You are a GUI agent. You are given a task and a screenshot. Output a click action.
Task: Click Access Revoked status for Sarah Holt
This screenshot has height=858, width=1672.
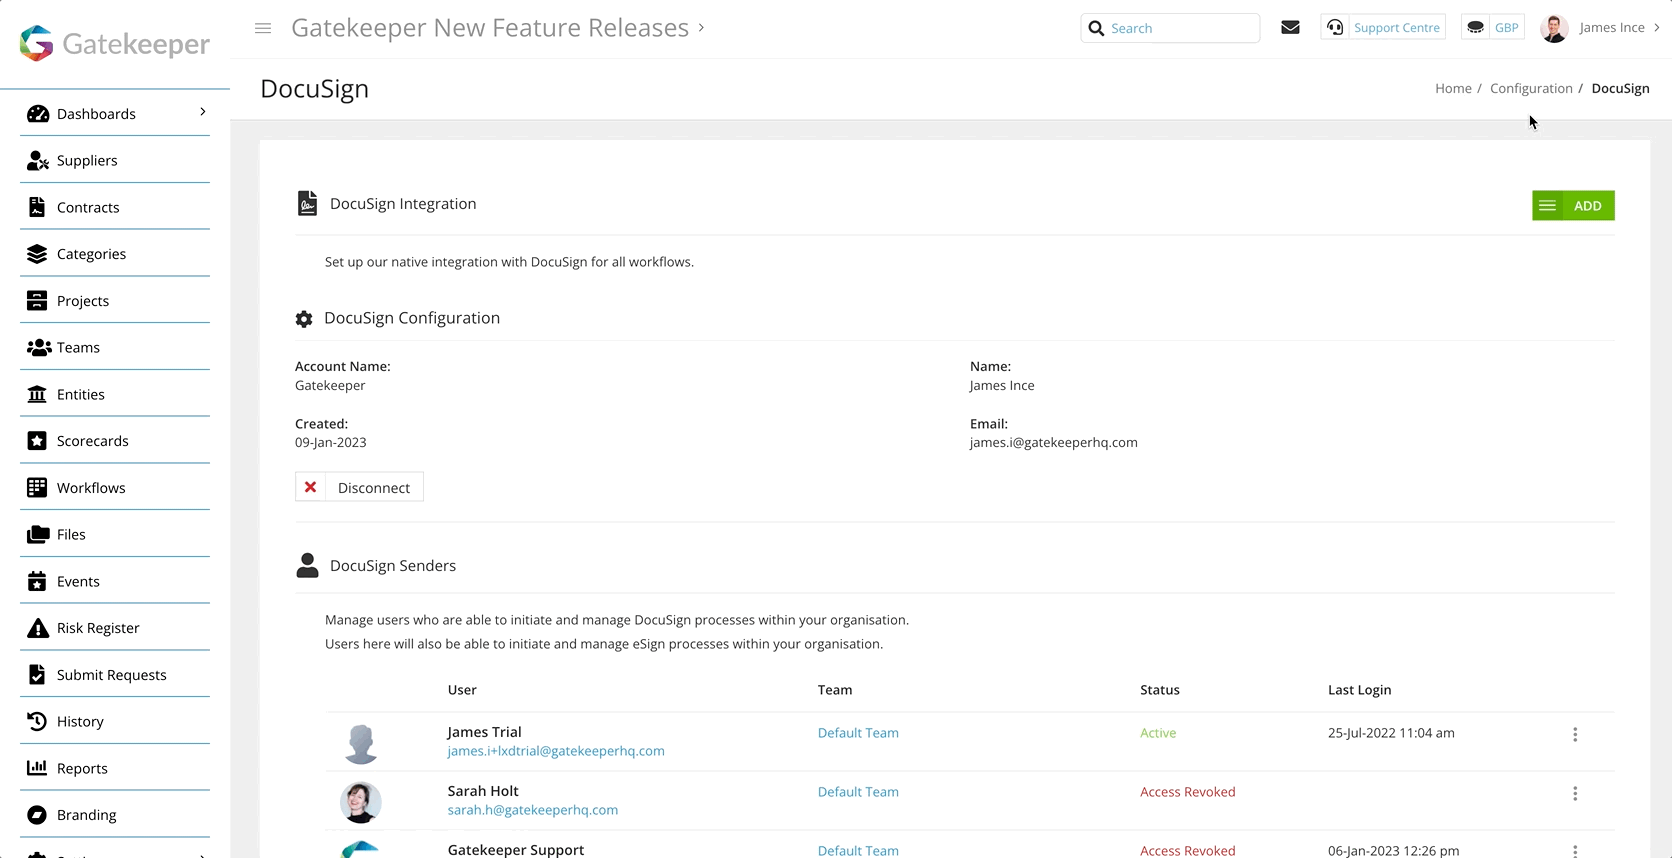coord(1188,792)
